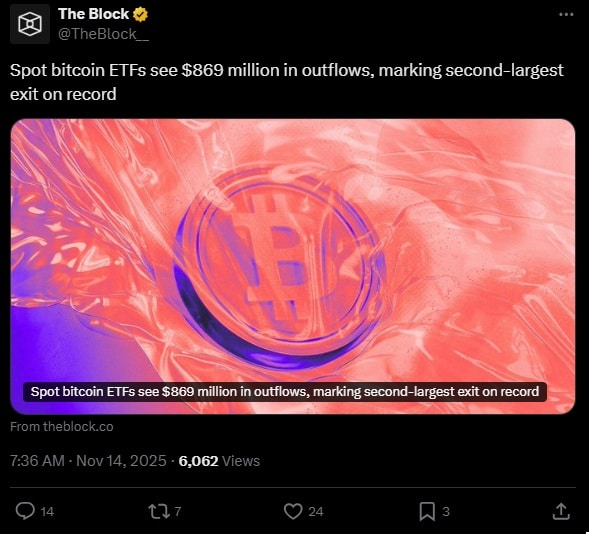Click the tweet text about $869 million outflows
This screenshot has height=534, width=589.
tap(287, 82)
